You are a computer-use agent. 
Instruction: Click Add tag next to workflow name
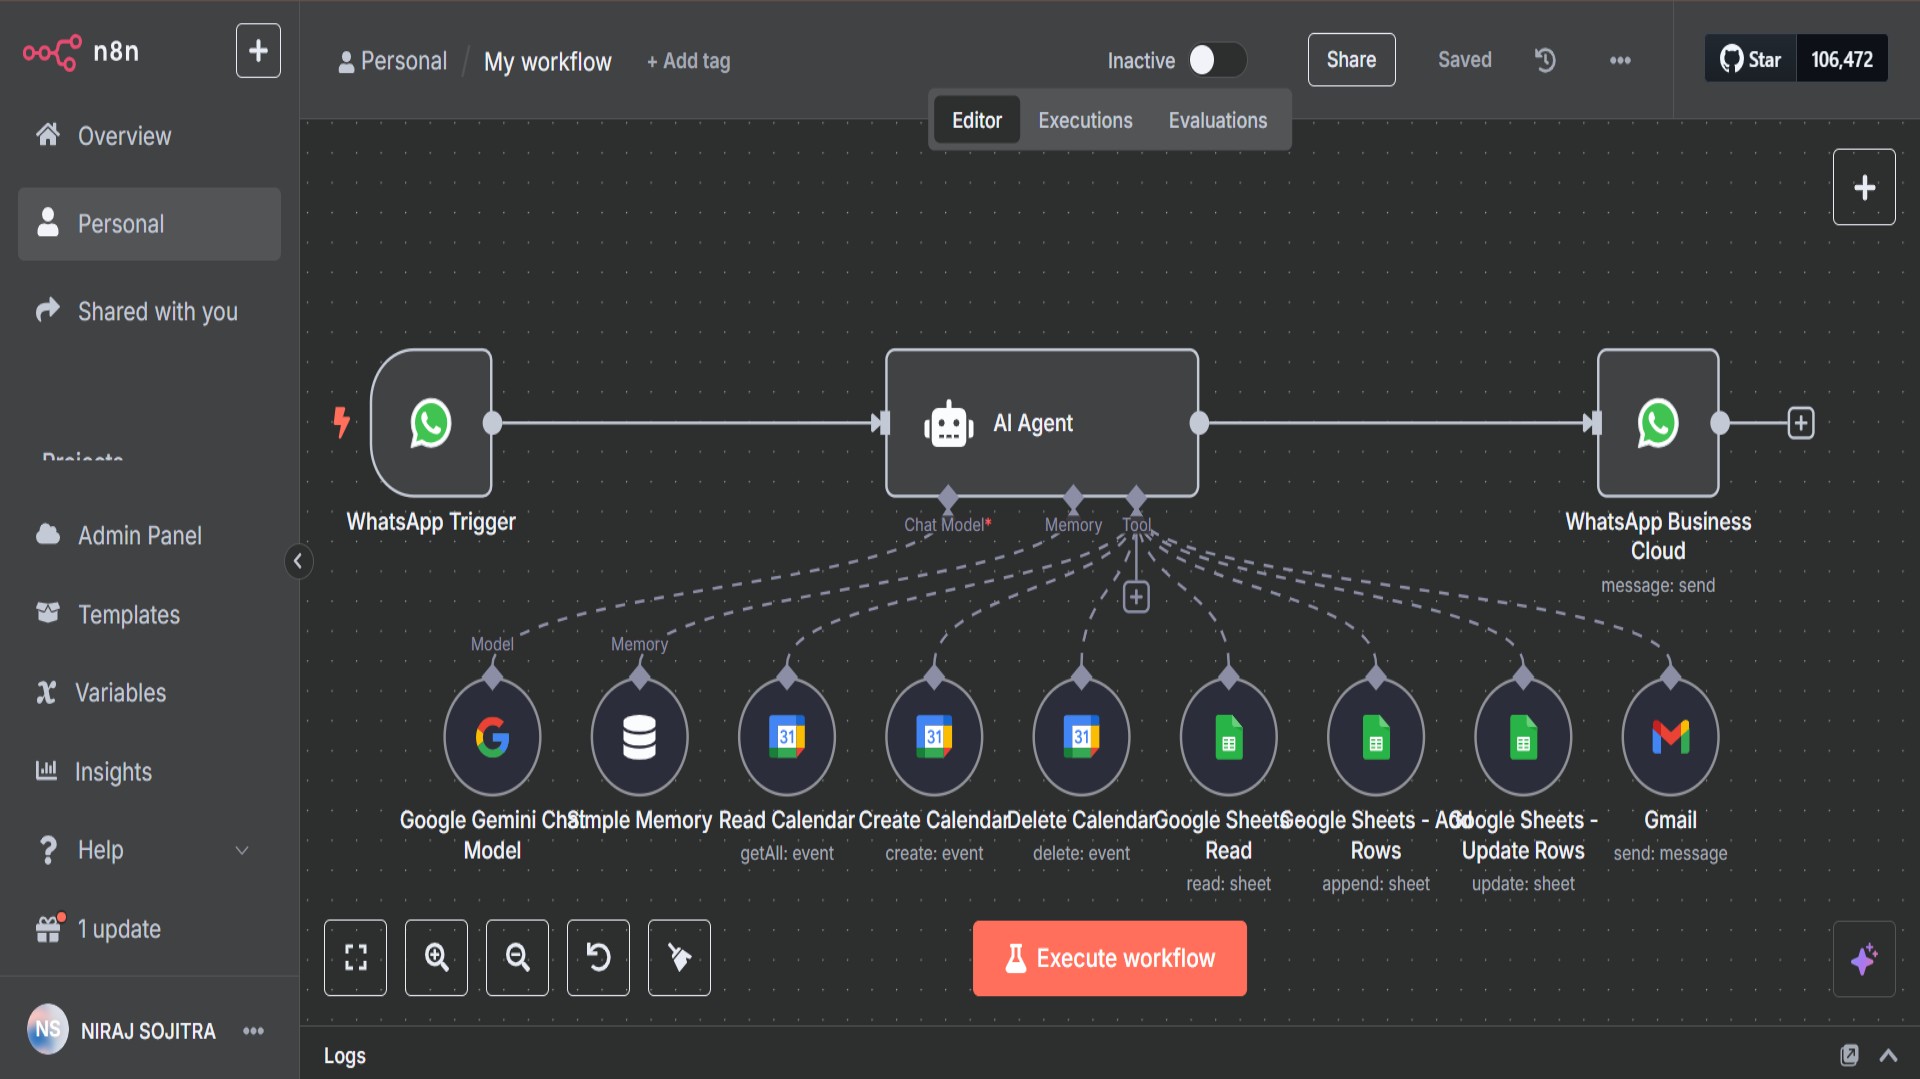tap(688, 61)
